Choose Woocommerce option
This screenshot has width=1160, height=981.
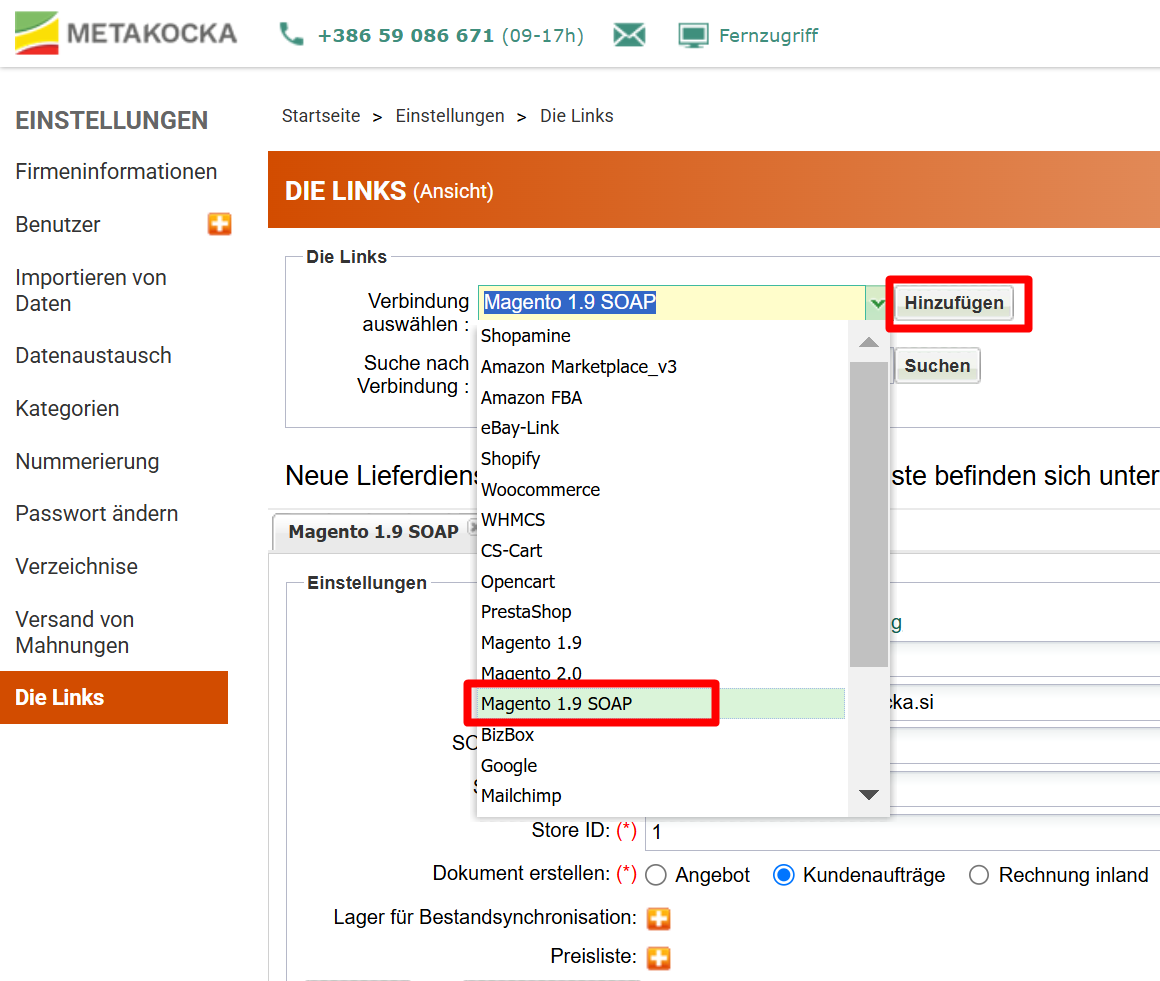click(x=661, y=490)
